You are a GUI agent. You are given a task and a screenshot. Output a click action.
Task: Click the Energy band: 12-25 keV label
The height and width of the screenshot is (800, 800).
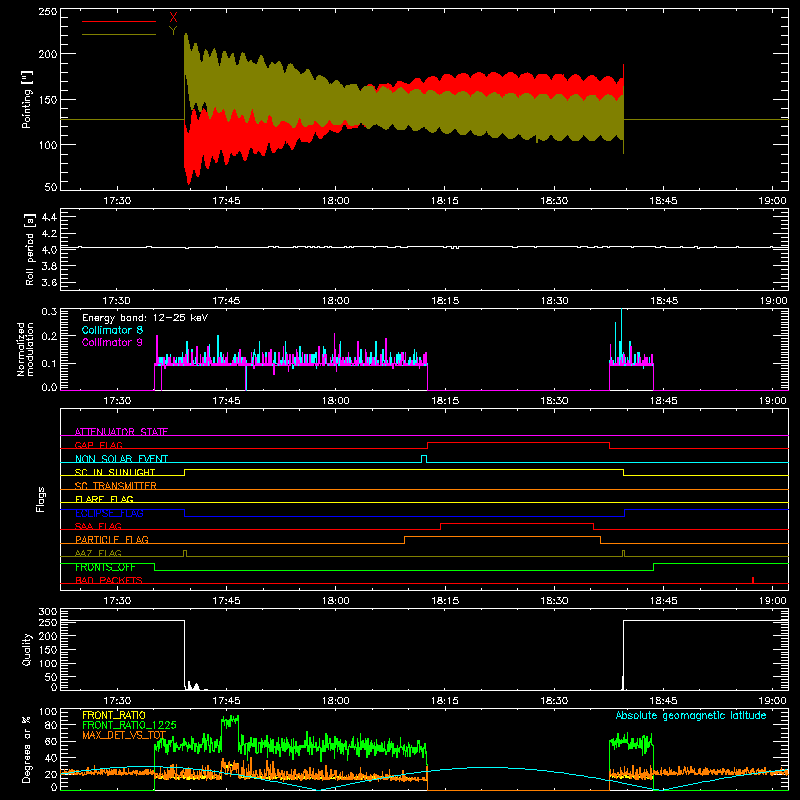tap(145, 318)
